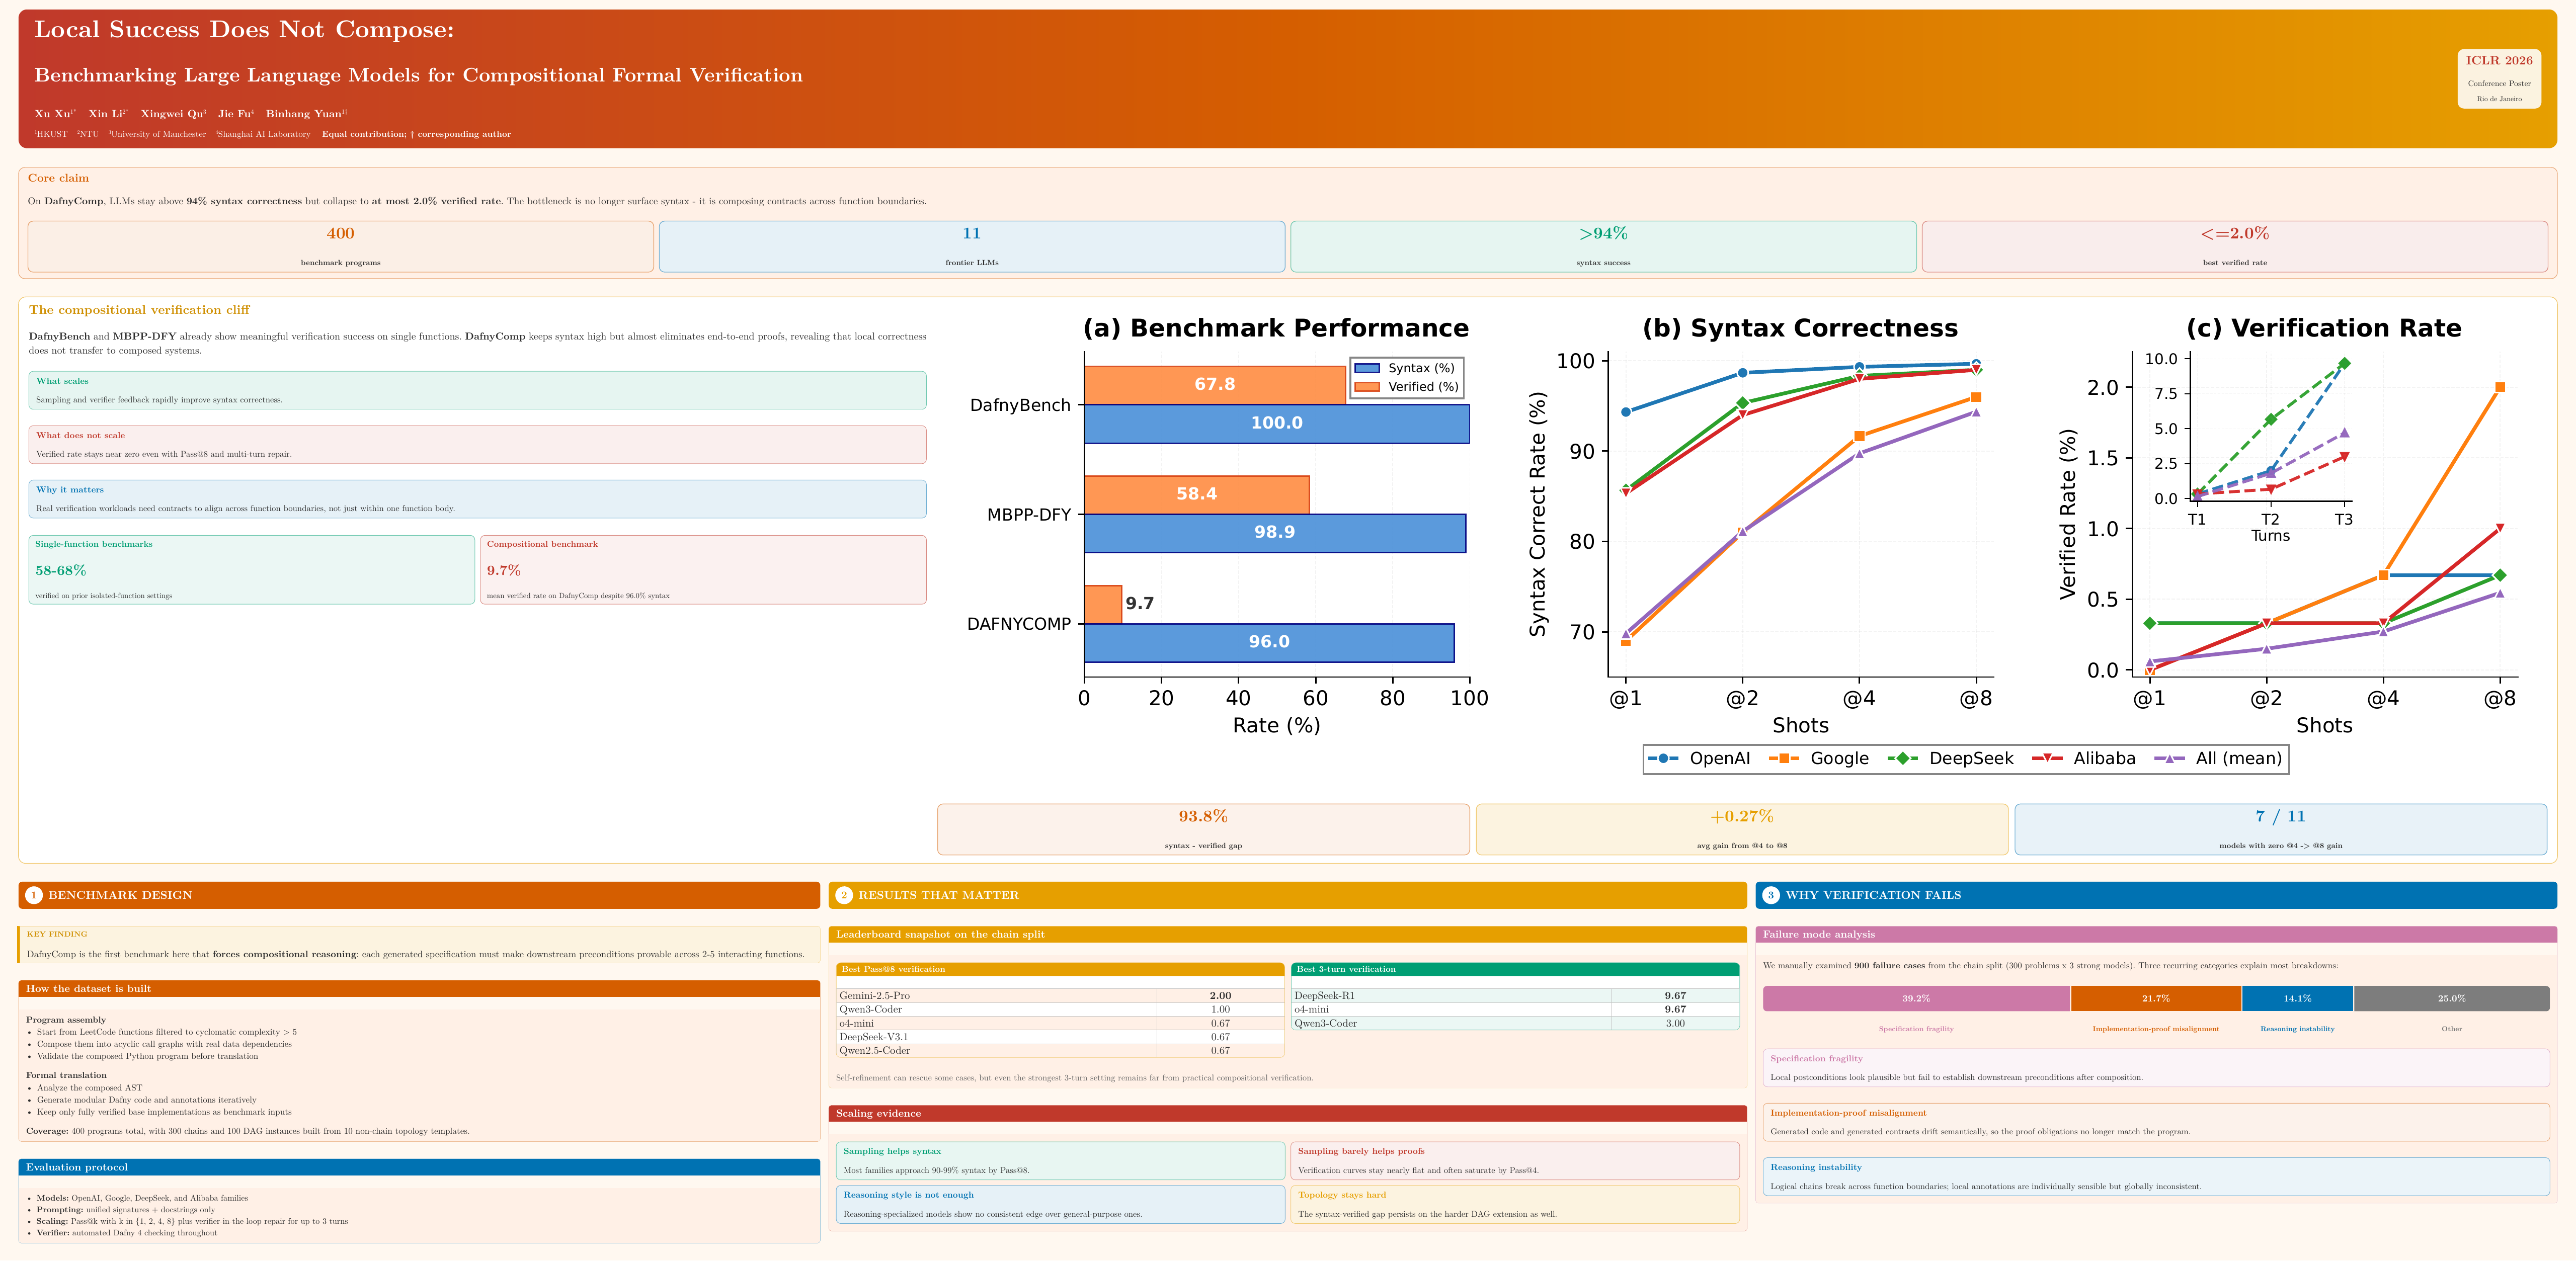Click the orange Verified (%) legend swatch
The image size is (2576, 1261).
tap(1367, 387)
